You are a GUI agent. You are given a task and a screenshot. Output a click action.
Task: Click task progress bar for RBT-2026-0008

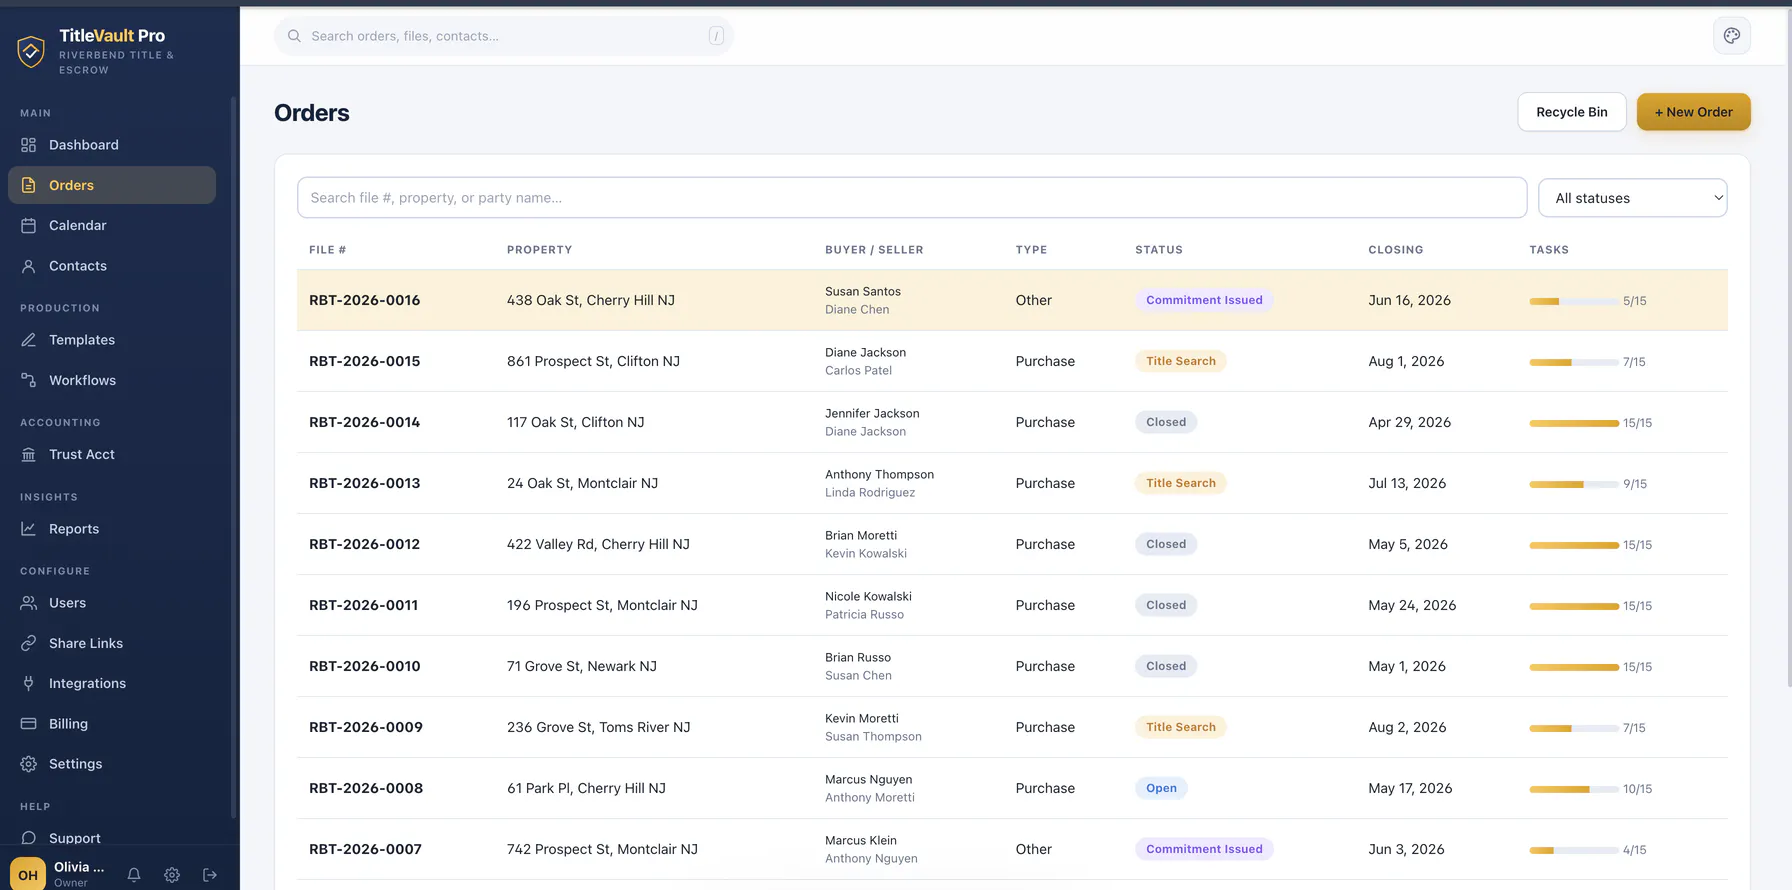click(x=1574, y=789)
